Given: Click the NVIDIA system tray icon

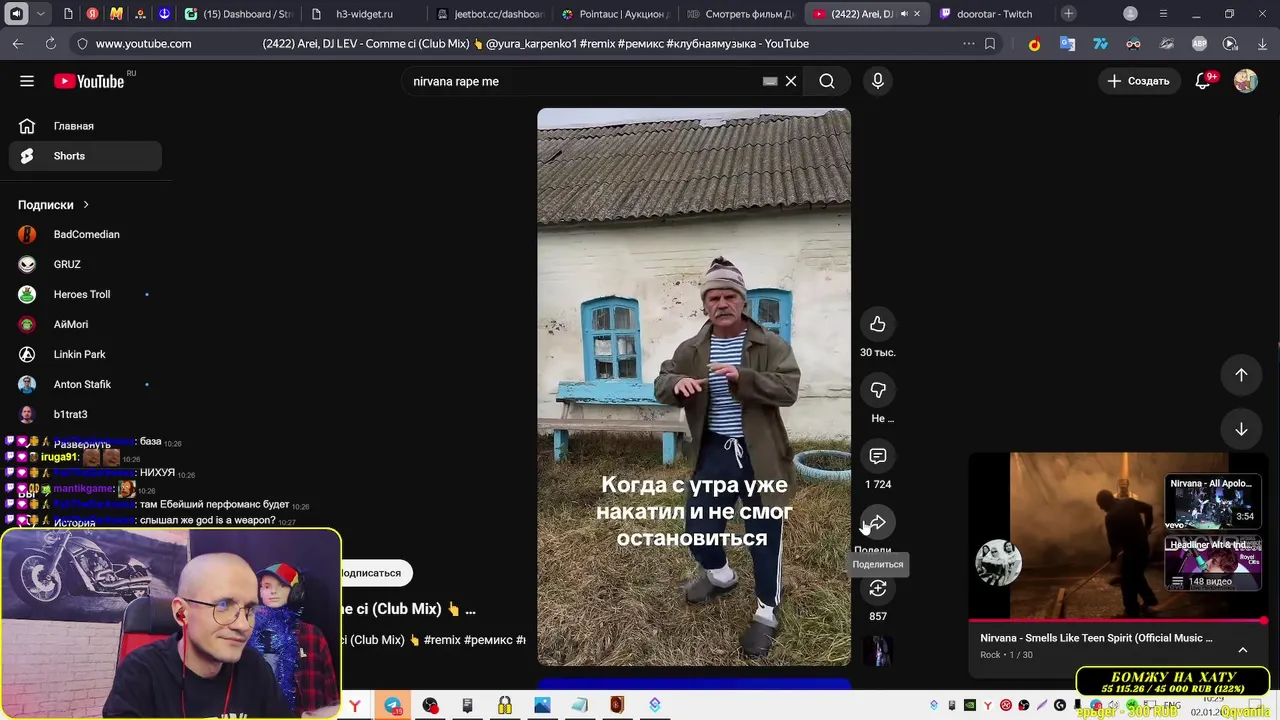Looking at the screenshot, I should pos(970,706).
